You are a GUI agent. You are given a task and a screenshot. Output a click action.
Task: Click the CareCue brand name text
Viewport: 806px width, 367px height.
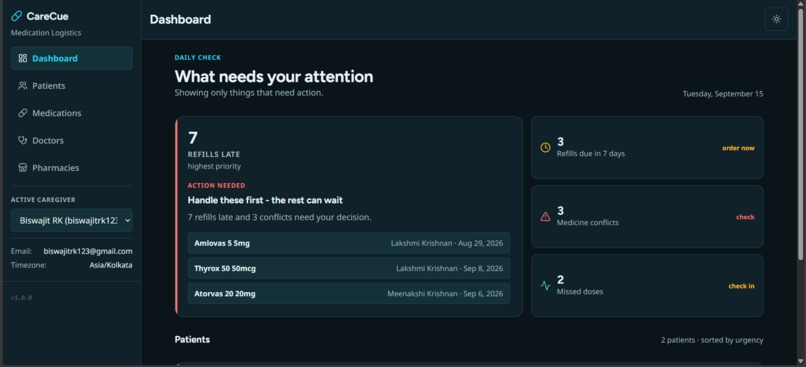[47, 16]
